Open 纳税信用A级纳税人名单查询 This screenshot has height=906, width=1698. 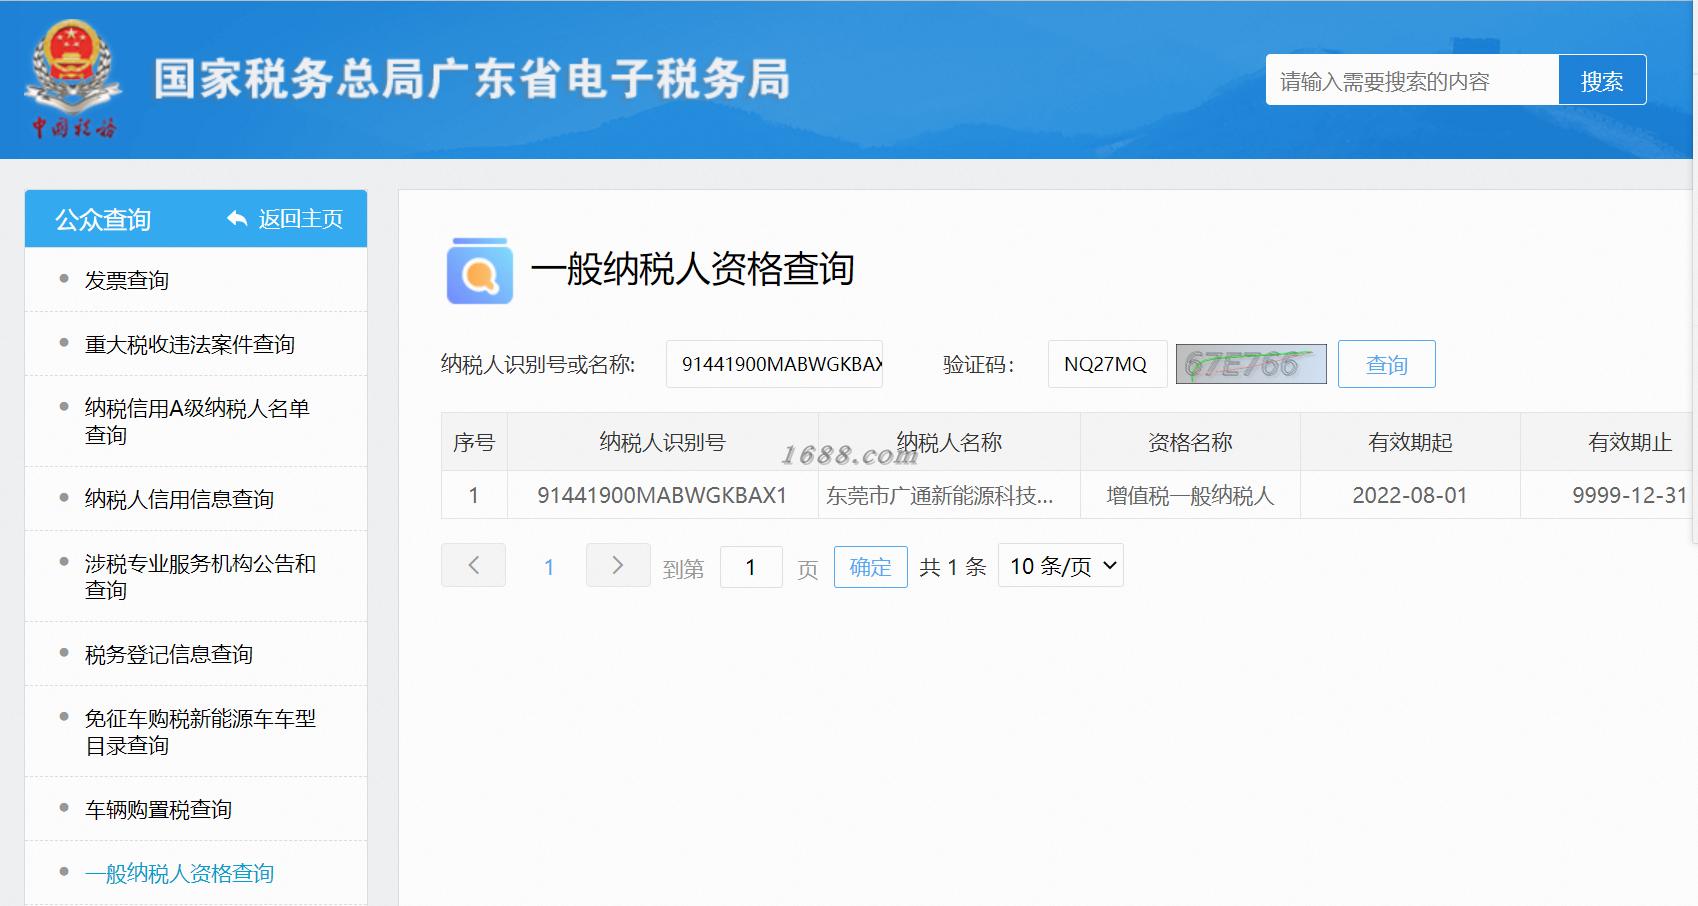coord(197,421)
